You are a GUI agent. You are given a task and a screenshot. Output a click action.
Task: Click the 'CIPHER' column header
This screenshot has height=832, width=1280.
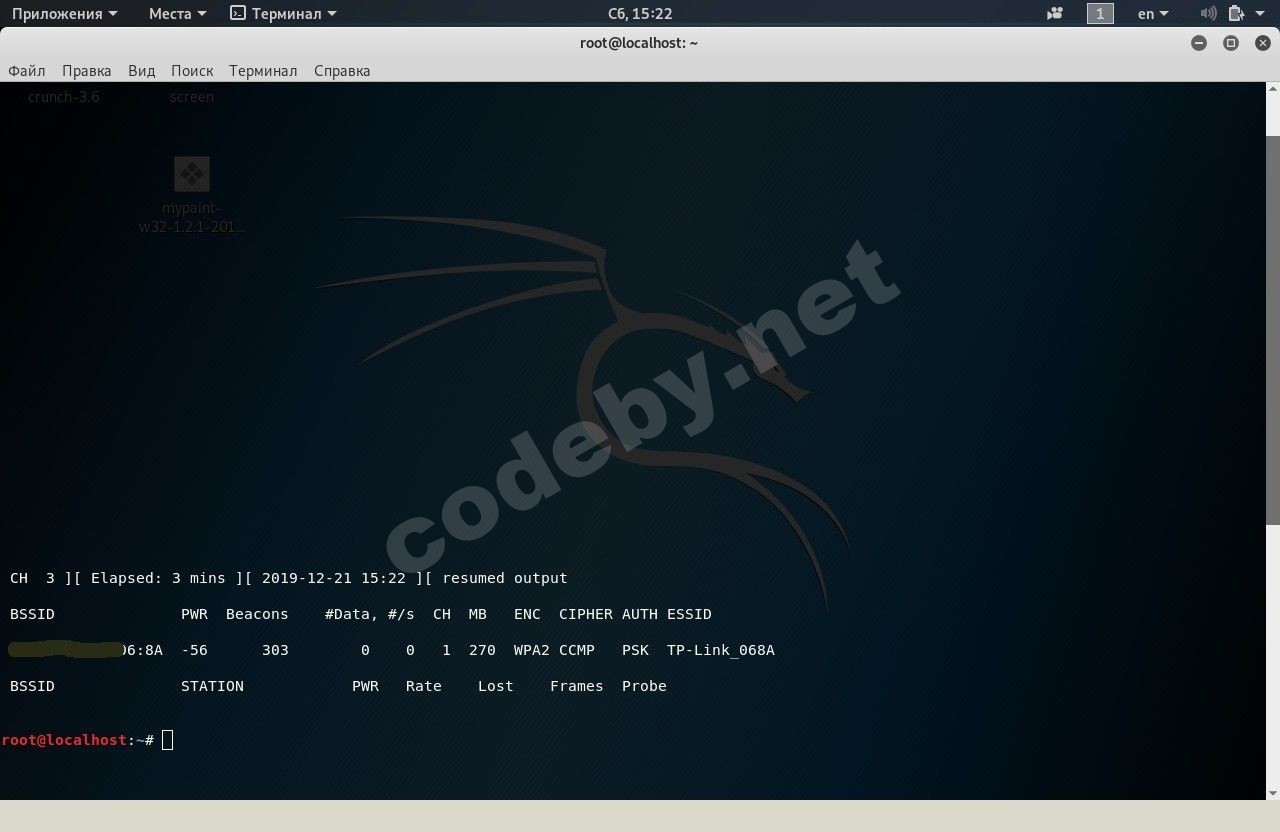pos(586,614)
